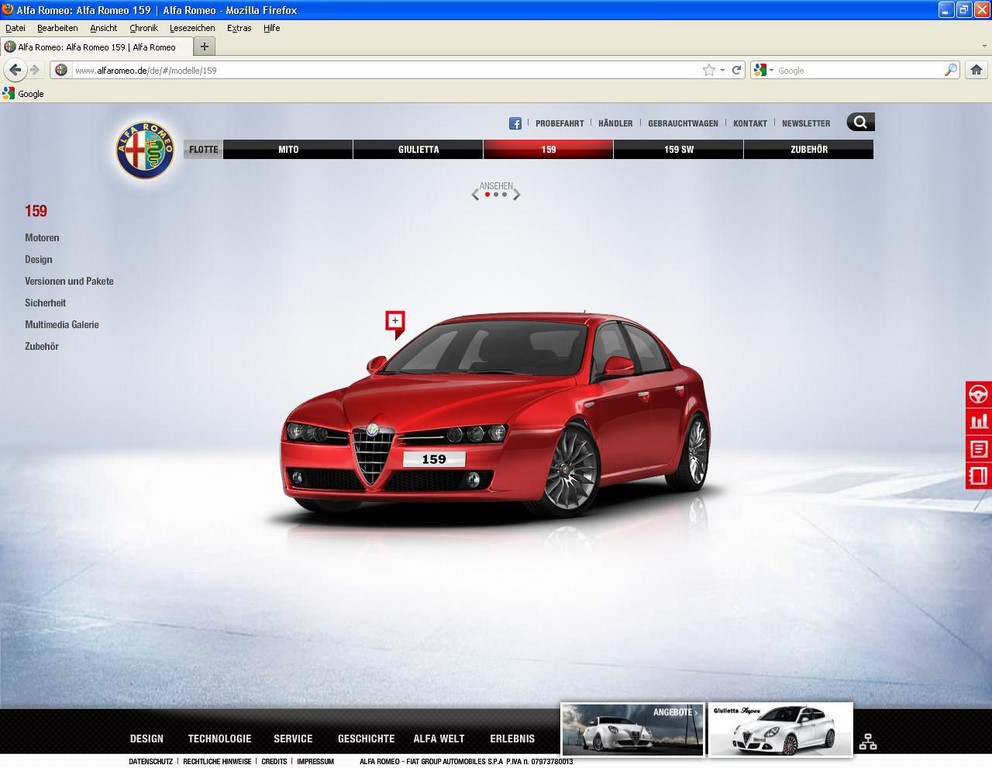
Task: Select the third view dot under Ansehen
Action: [x=504, y=195]
